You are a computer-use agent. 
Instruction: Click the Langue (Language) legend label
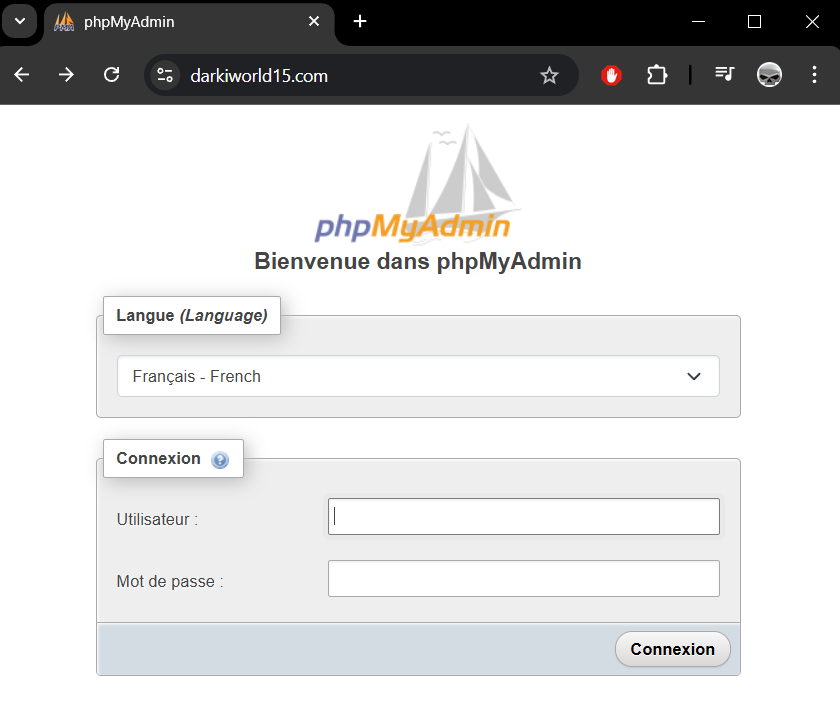[x=192, y=316]
